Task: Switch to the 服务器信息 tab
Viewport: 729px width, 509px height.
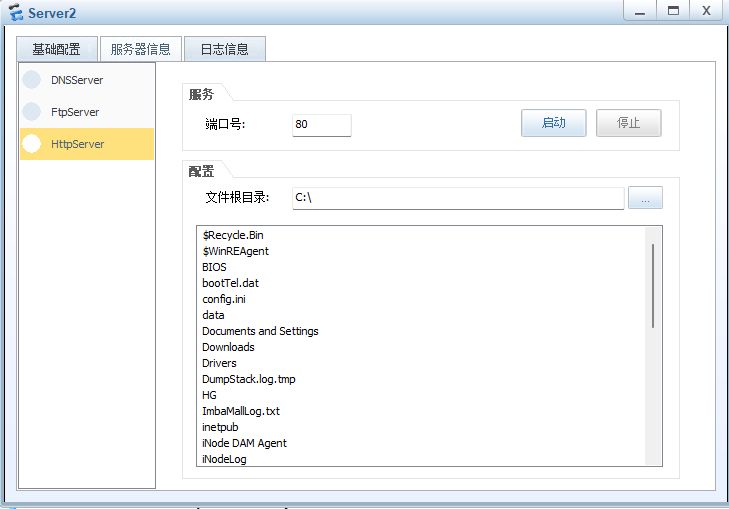Action: pyautogui.click(x=140, y=49)
